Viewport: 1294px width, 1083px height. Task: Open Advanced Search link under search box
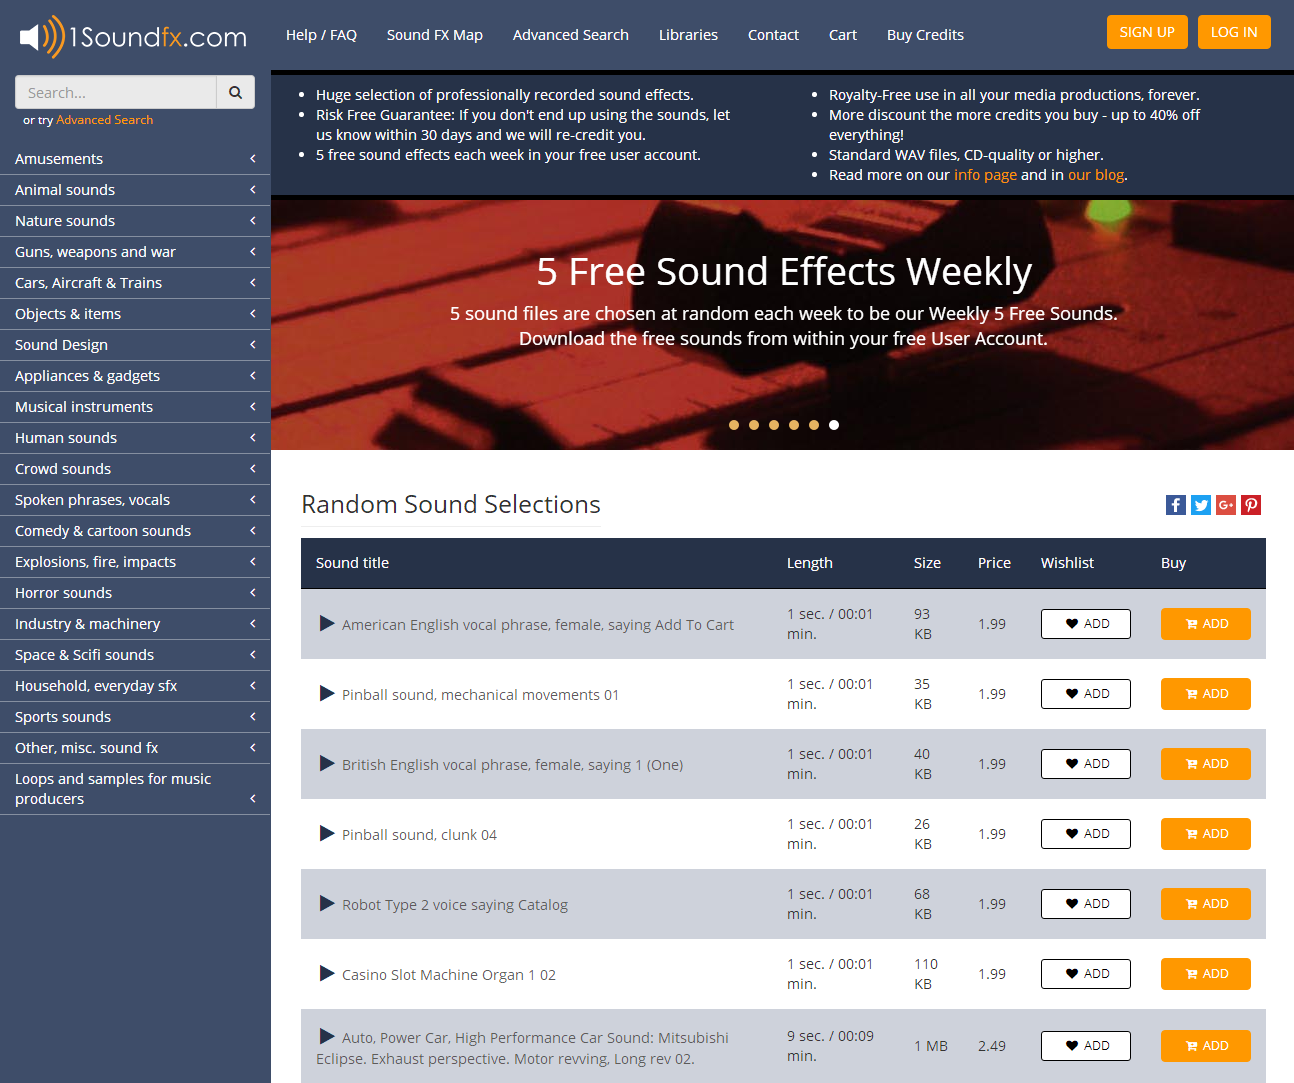[x=105, y=120]
